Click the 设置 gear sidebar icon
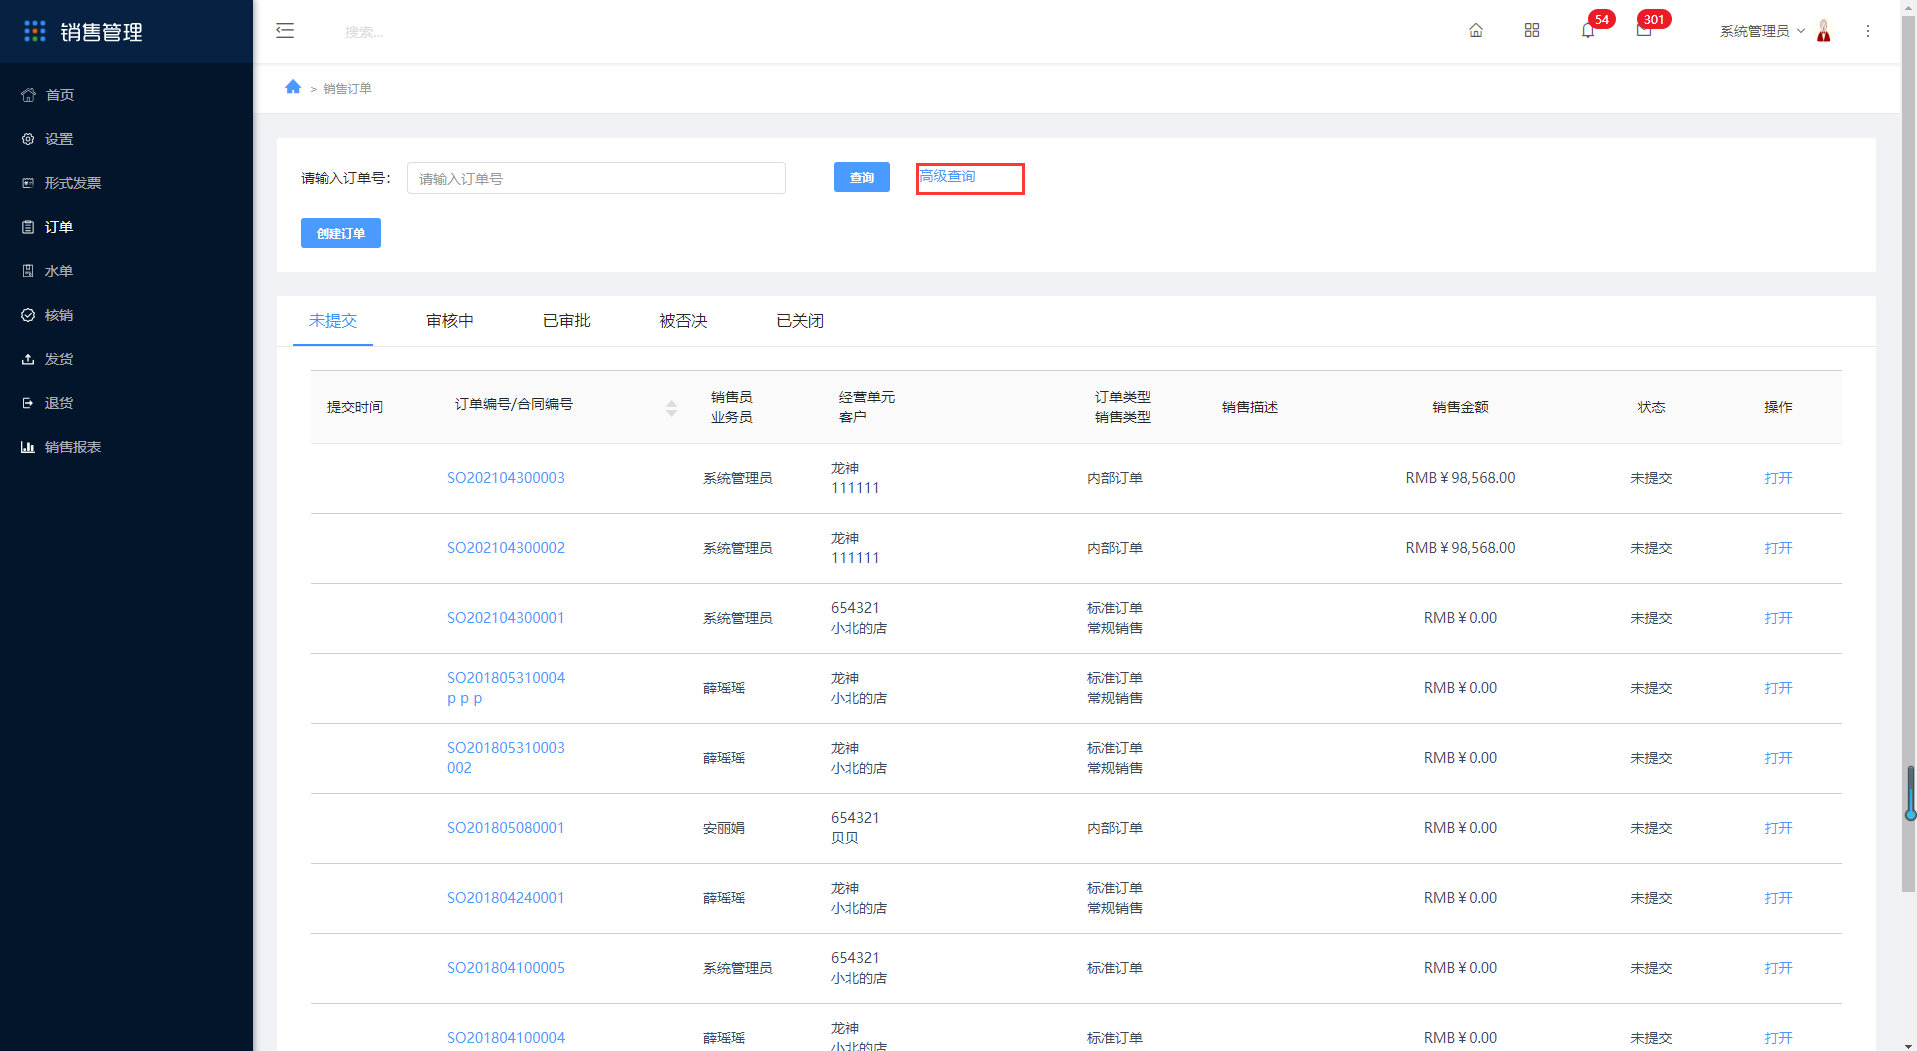1917x1051 pixels. [28, 139]
